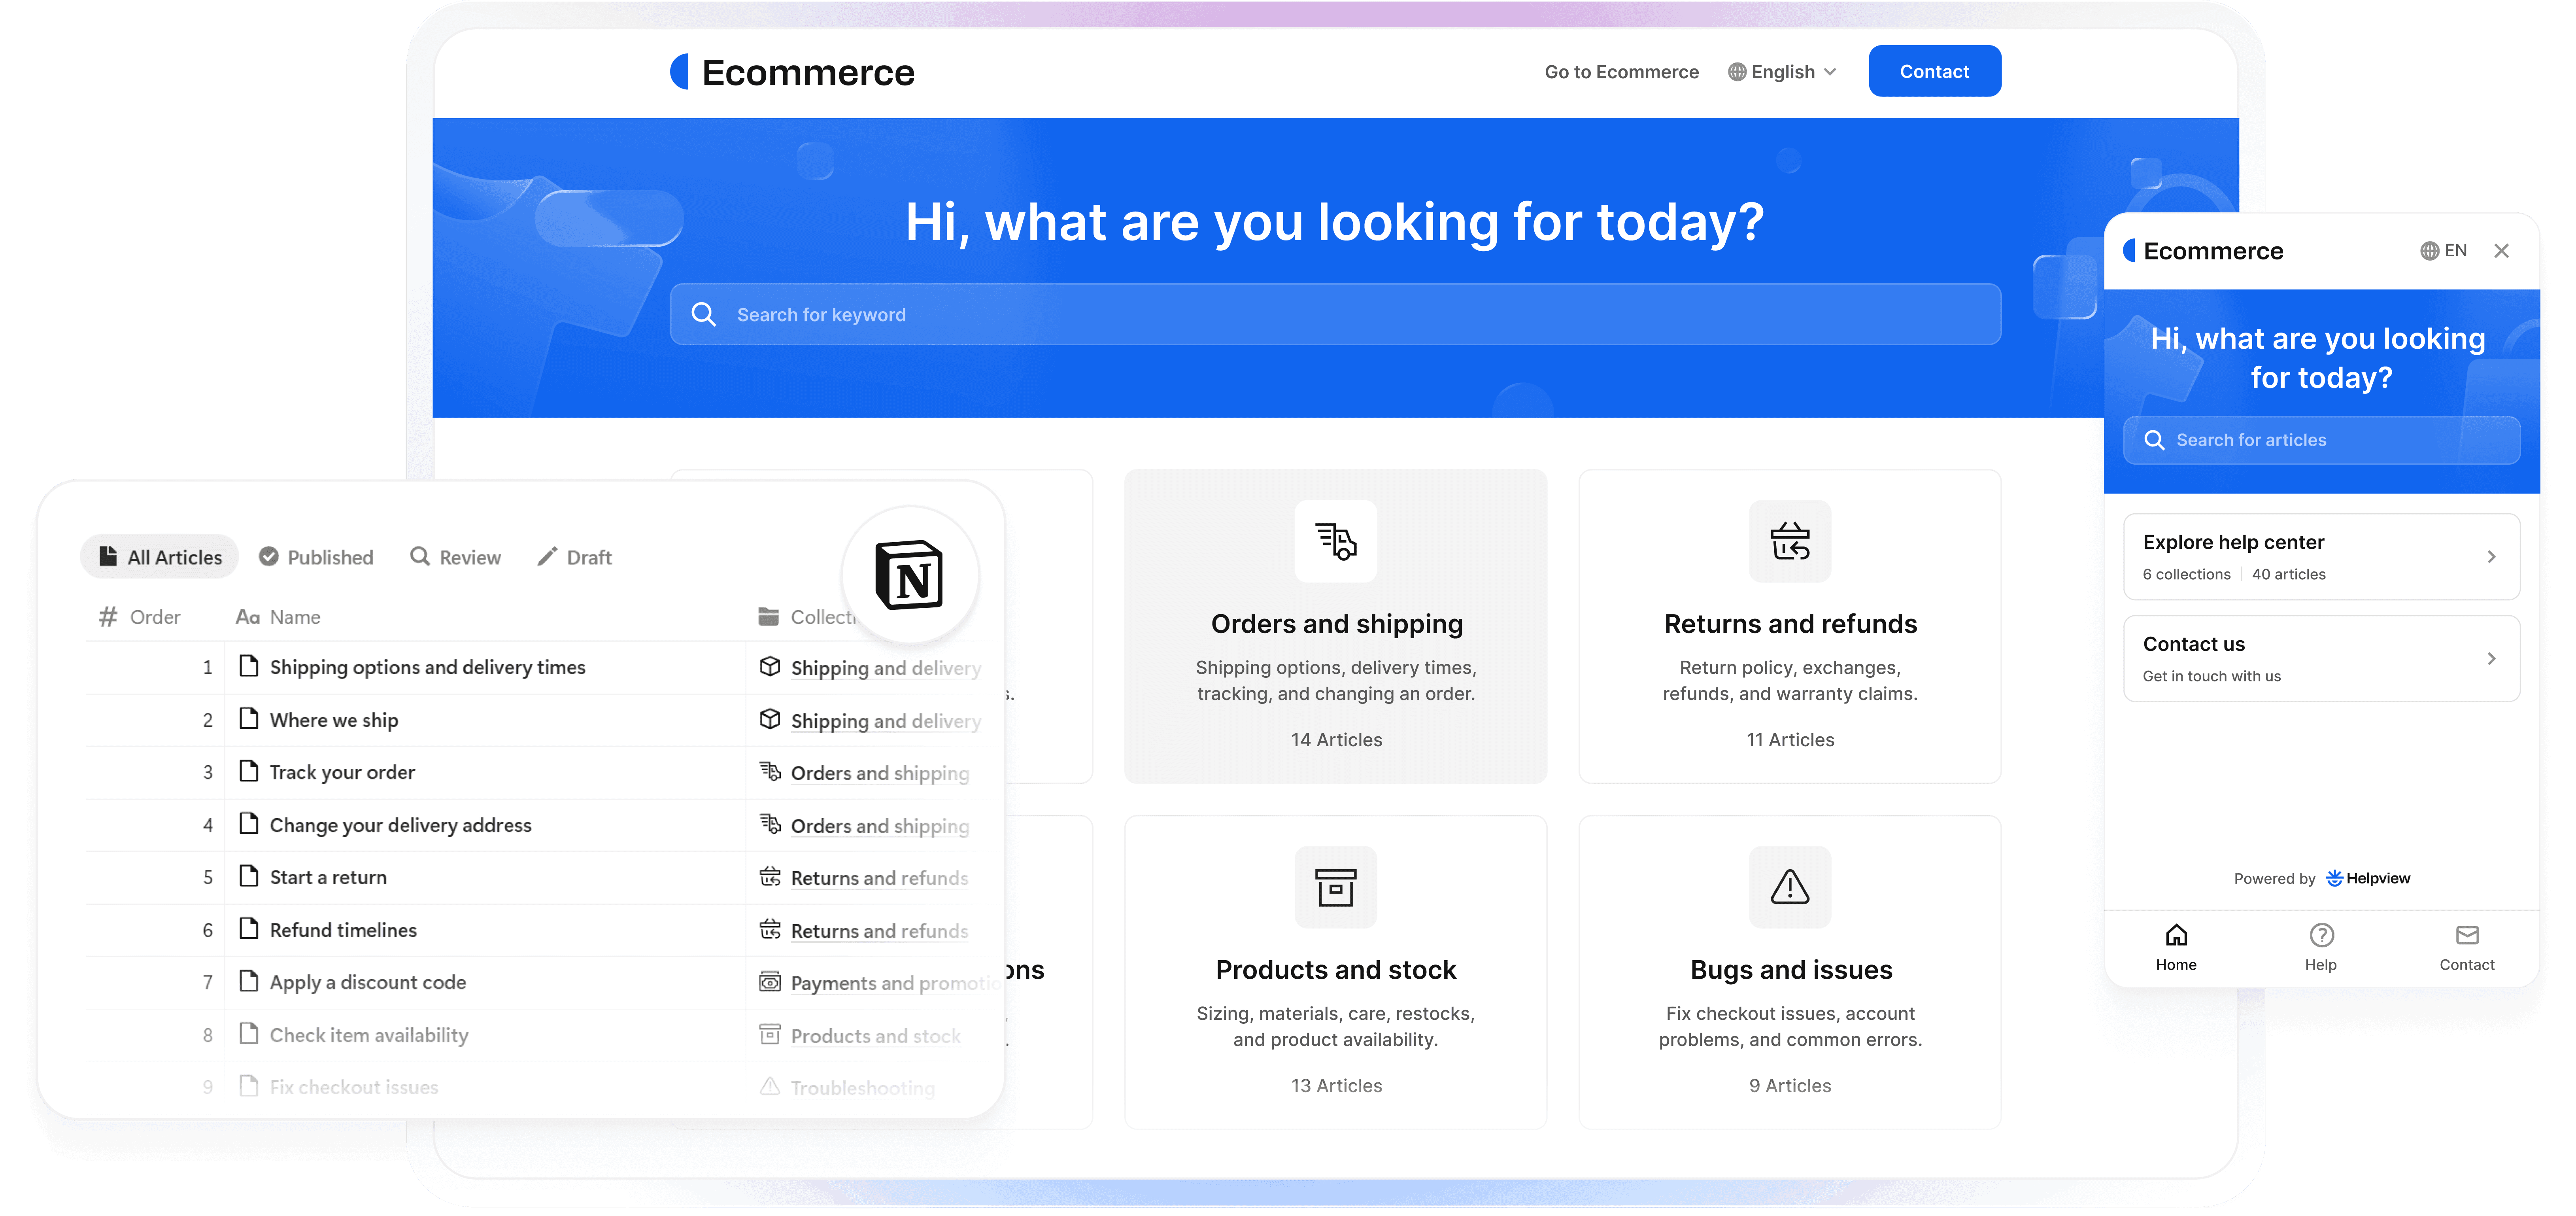The width and height of the screenshot is (2576, 1216).
Task: Click the page icon for Shipping options row
Action: 249,666
